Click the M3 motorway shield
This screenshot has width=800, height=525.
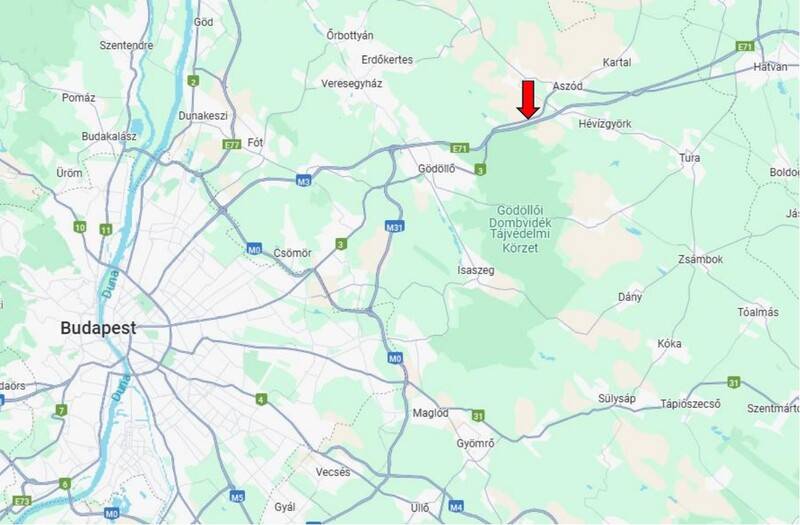click(x=304, y=181)
